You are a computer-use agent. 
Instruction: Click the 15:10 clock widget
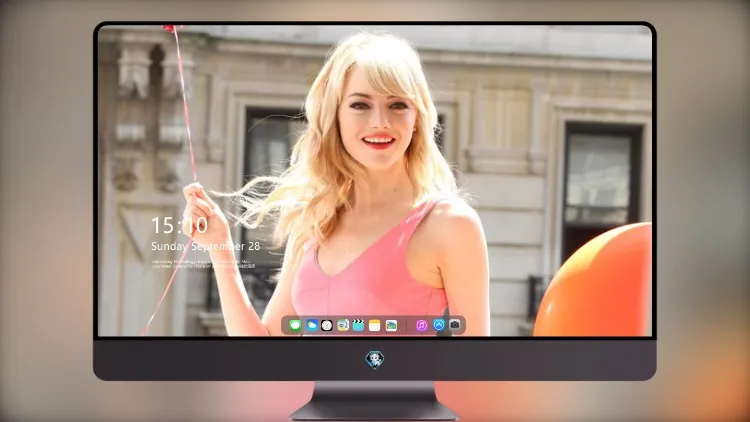[x=179, y=225]
